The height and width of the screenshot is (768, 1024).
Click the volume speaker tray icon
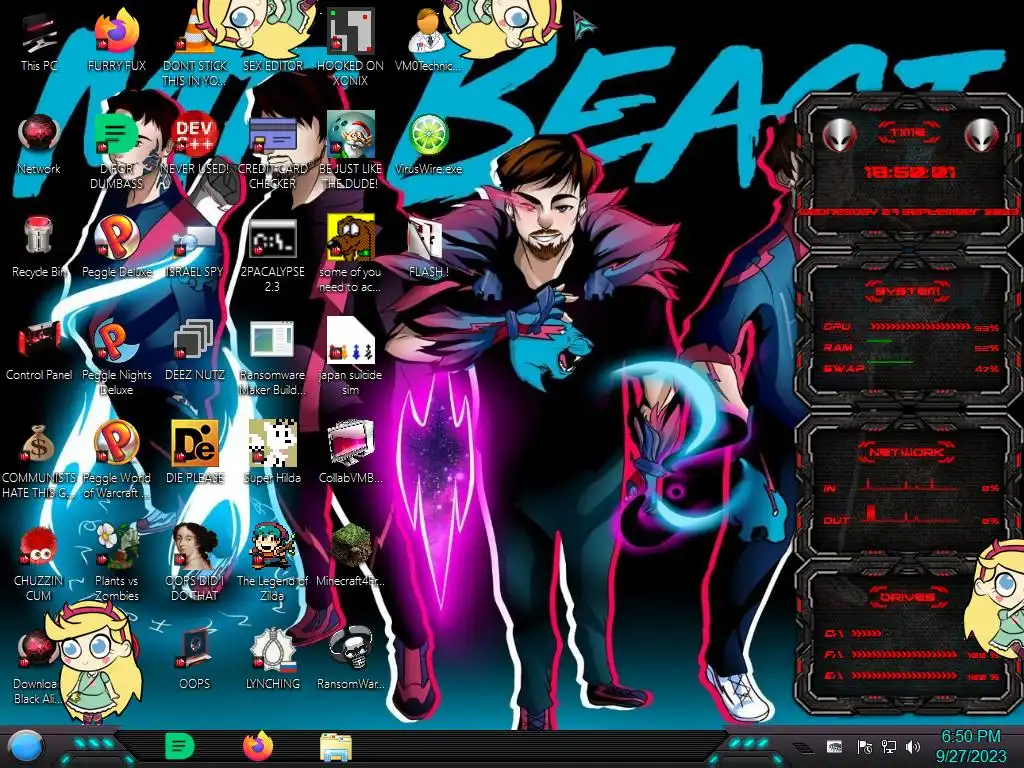click(x=913, y=747)
